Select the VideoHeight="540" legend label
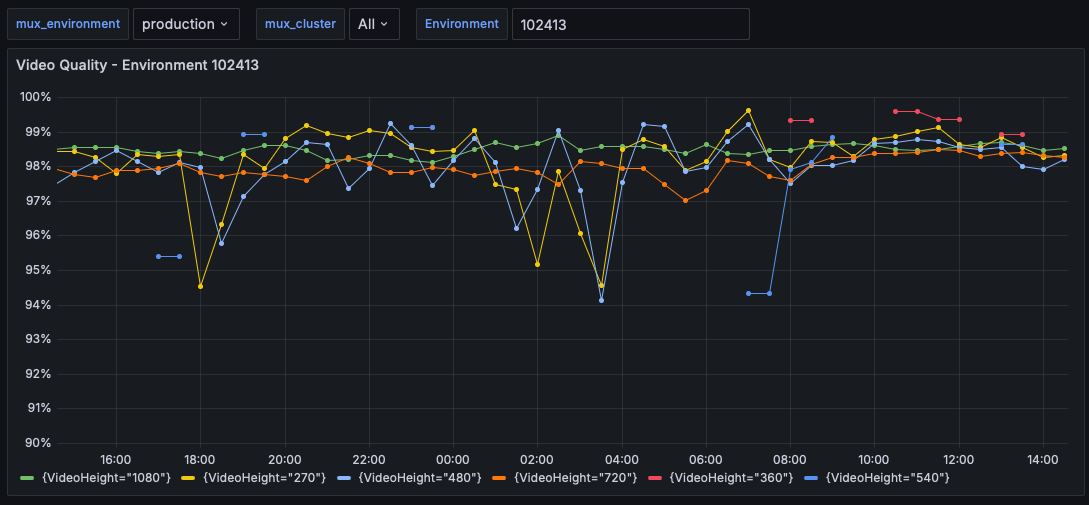 tap(887, 478)
